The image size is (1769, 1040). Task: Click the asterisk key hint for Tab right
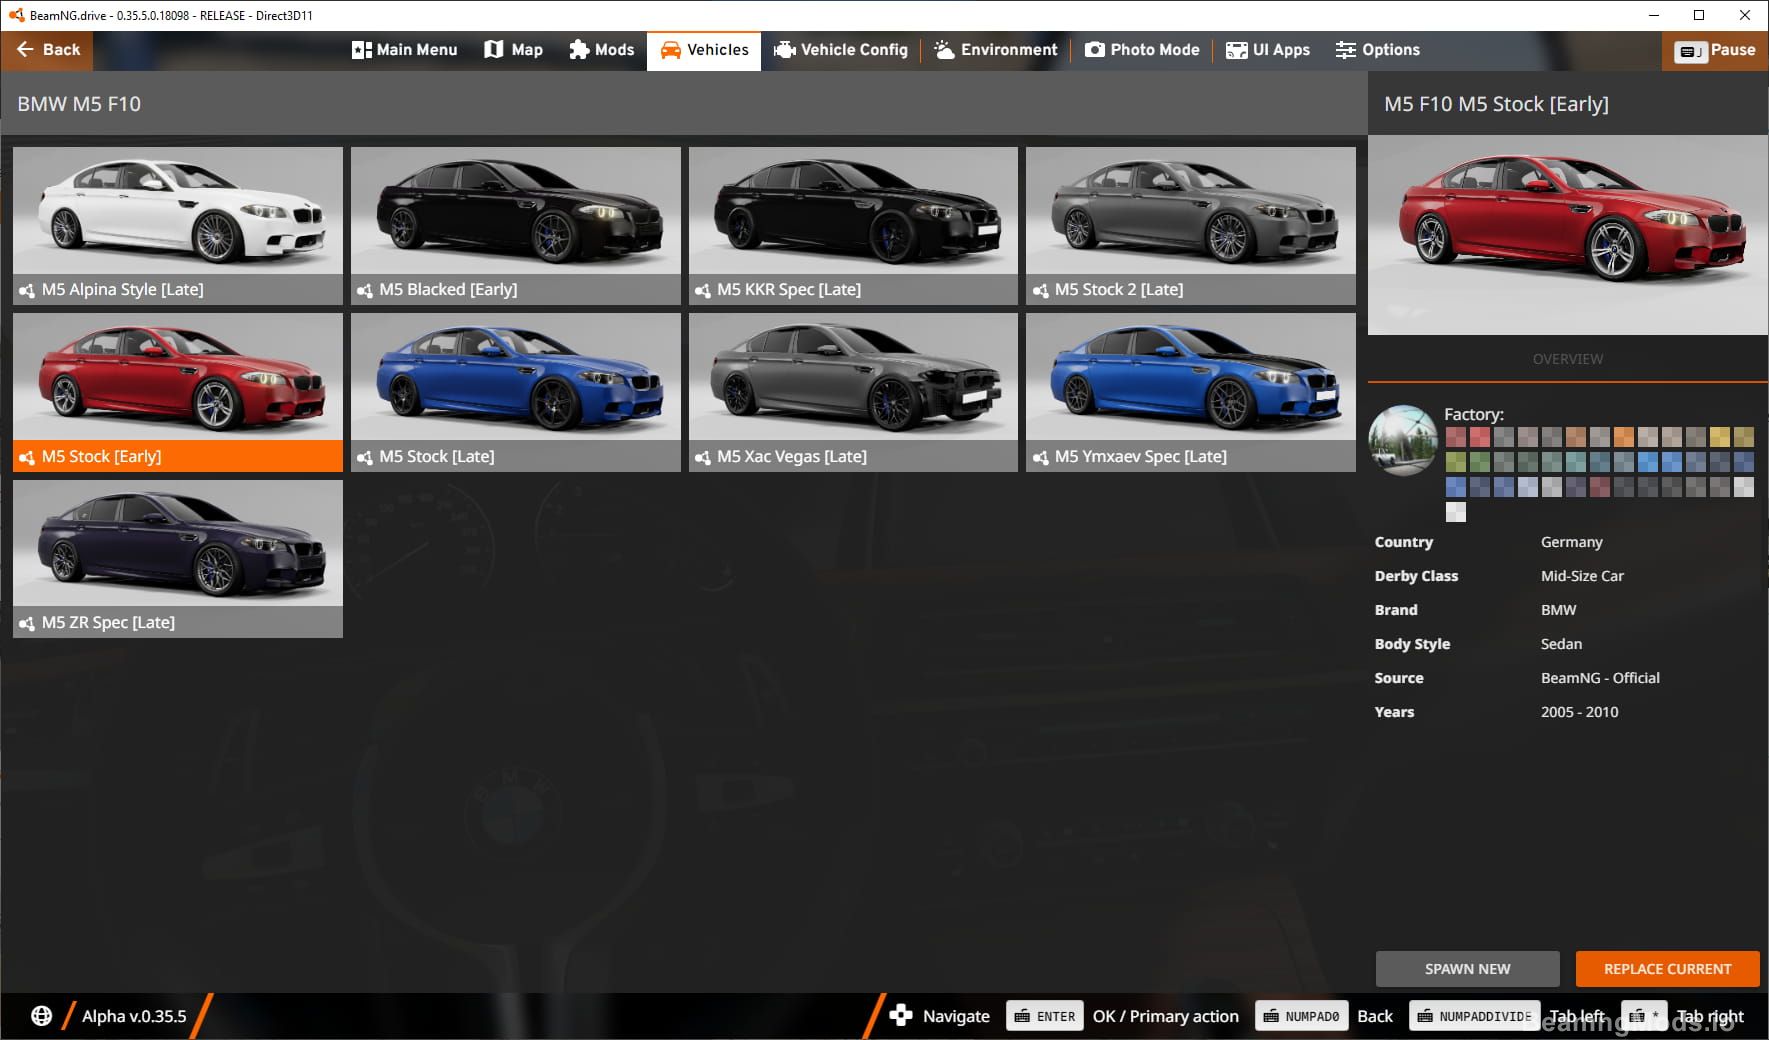point(1644,1016)
